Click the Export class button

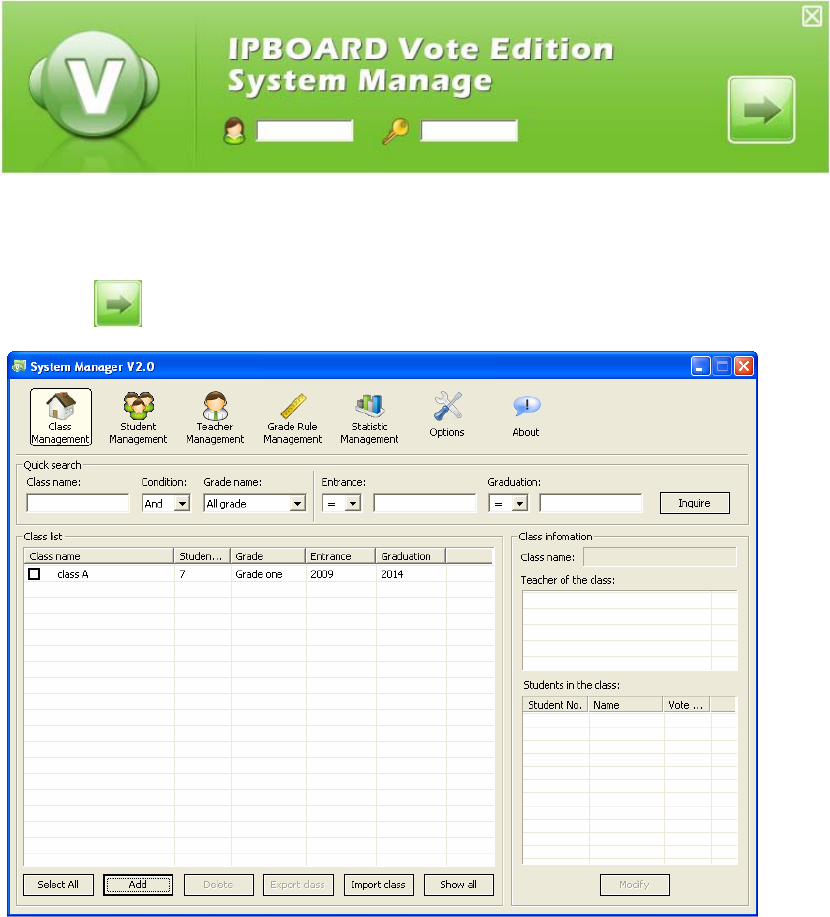coord(298,884)
